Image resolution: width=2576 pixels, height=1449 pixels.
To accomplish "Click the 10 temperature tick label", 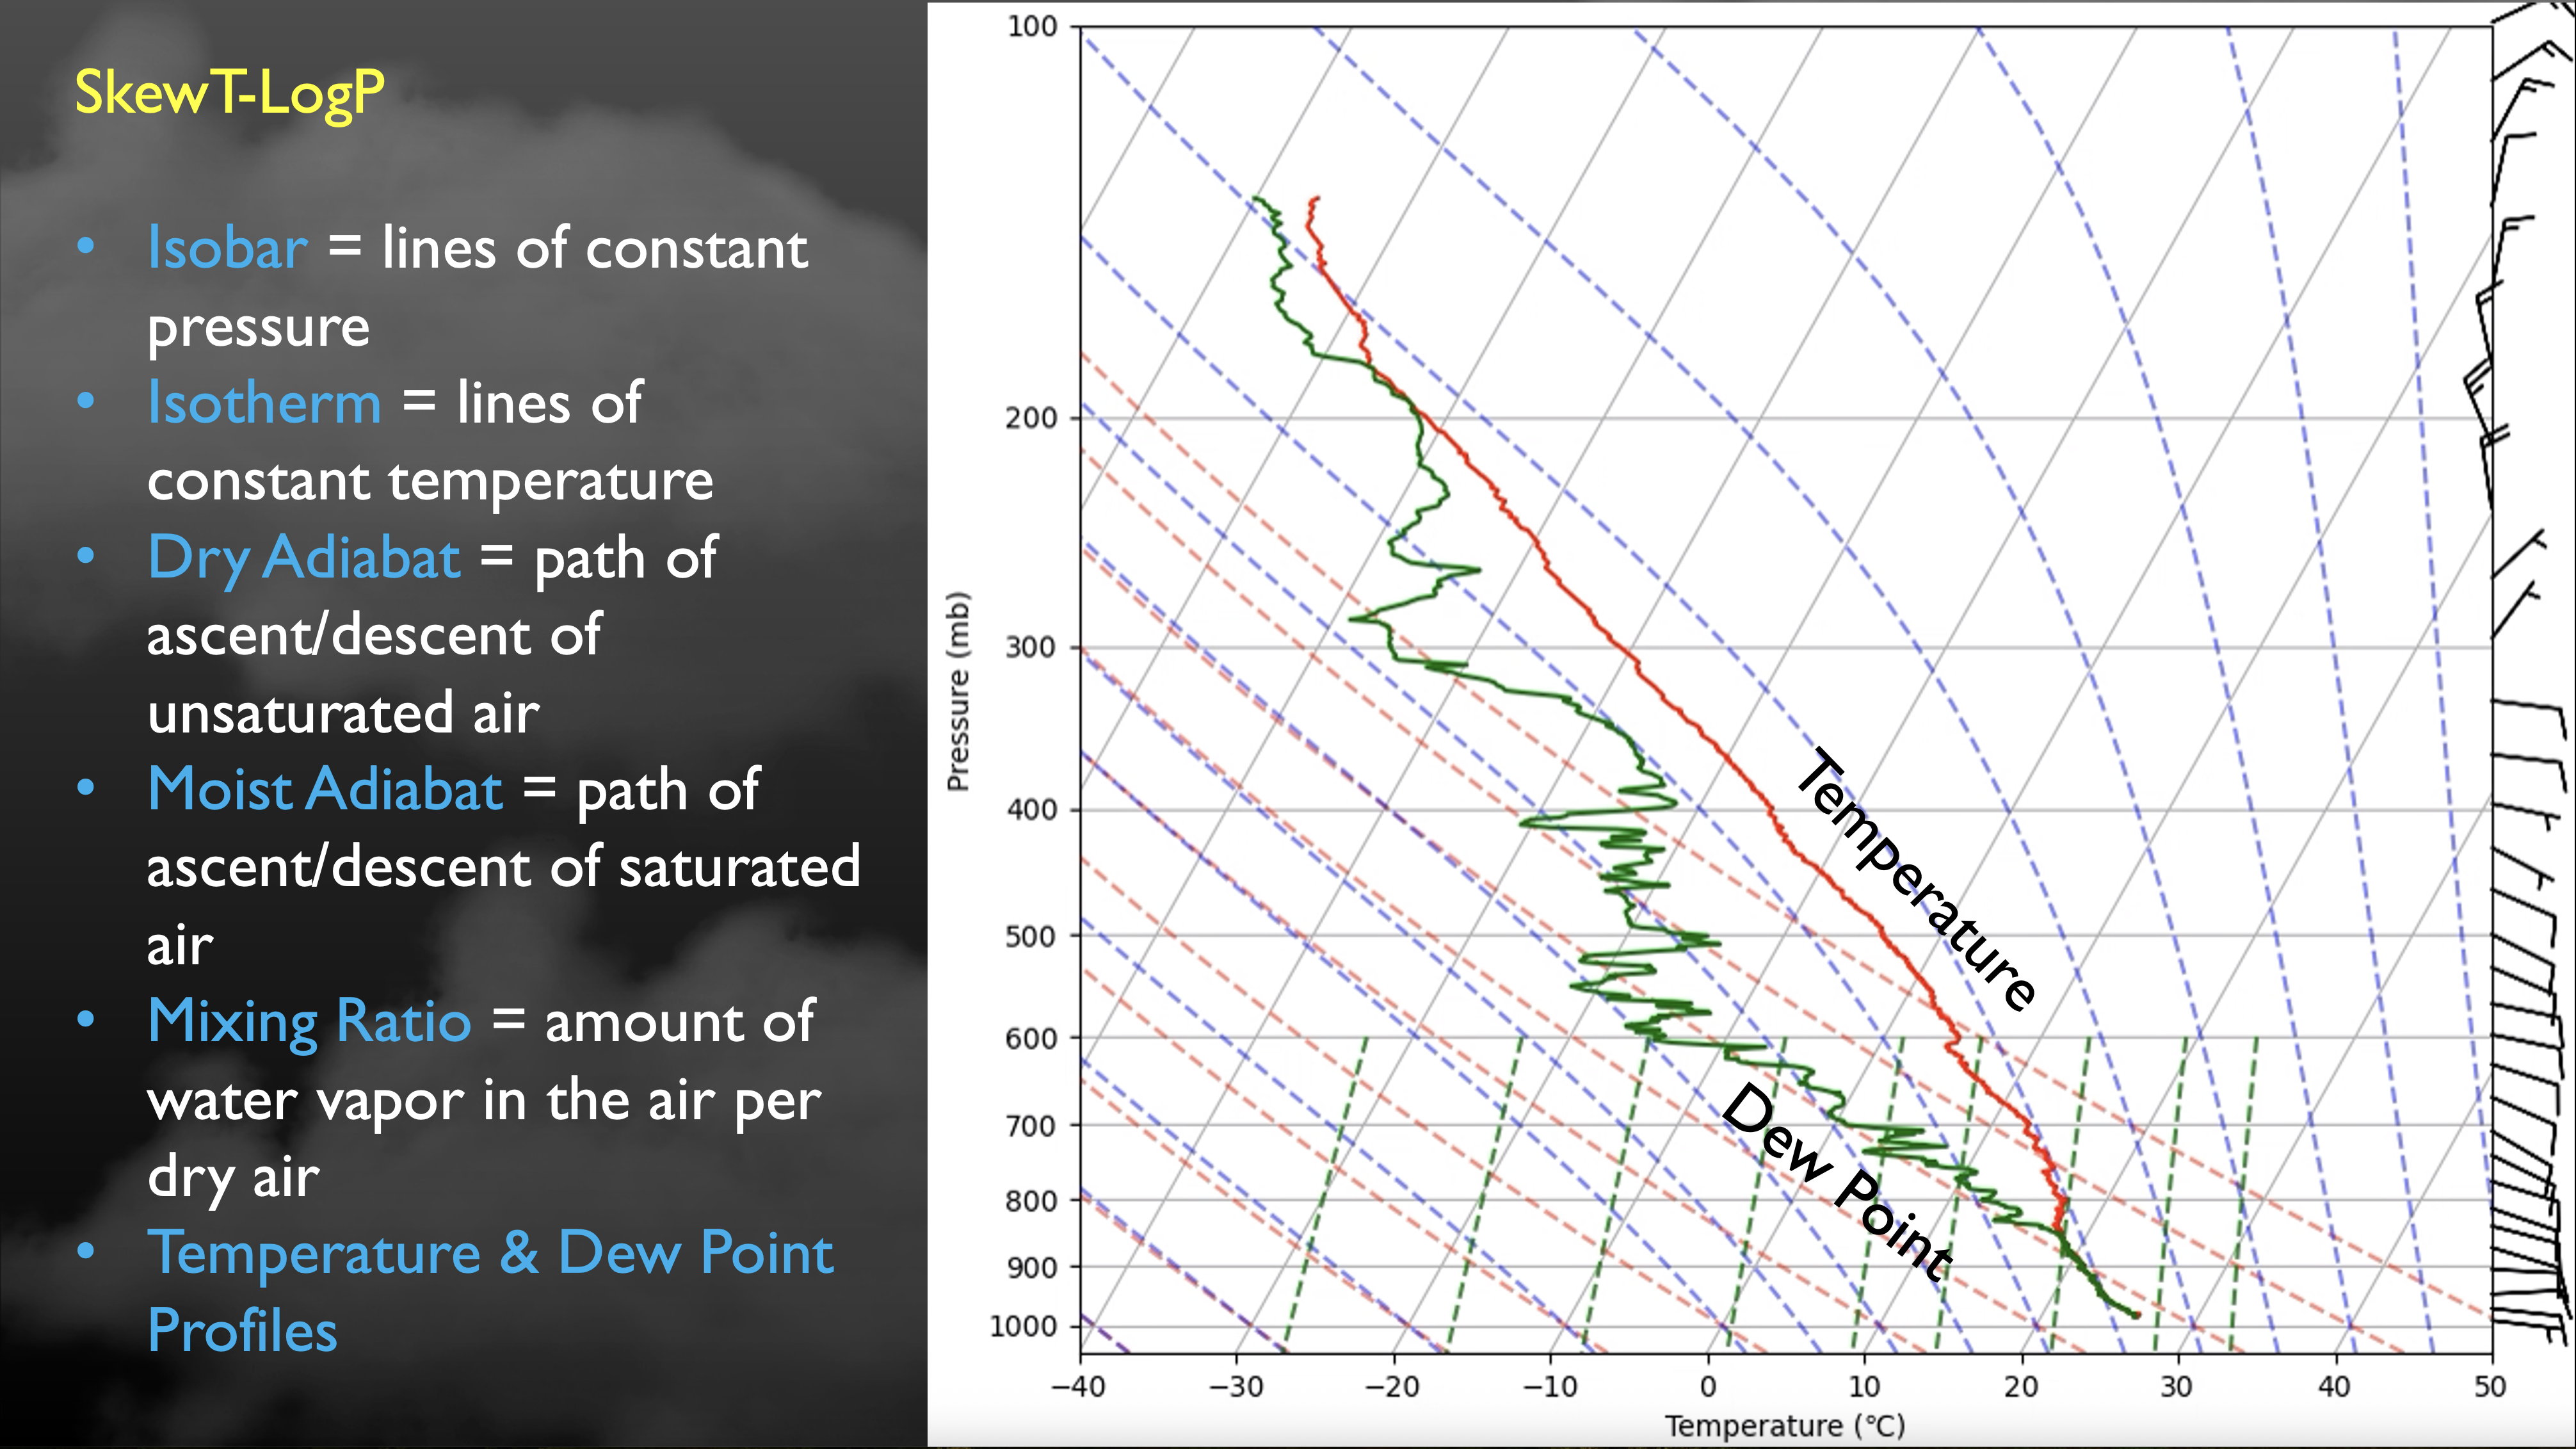I will [1864, 1387].
